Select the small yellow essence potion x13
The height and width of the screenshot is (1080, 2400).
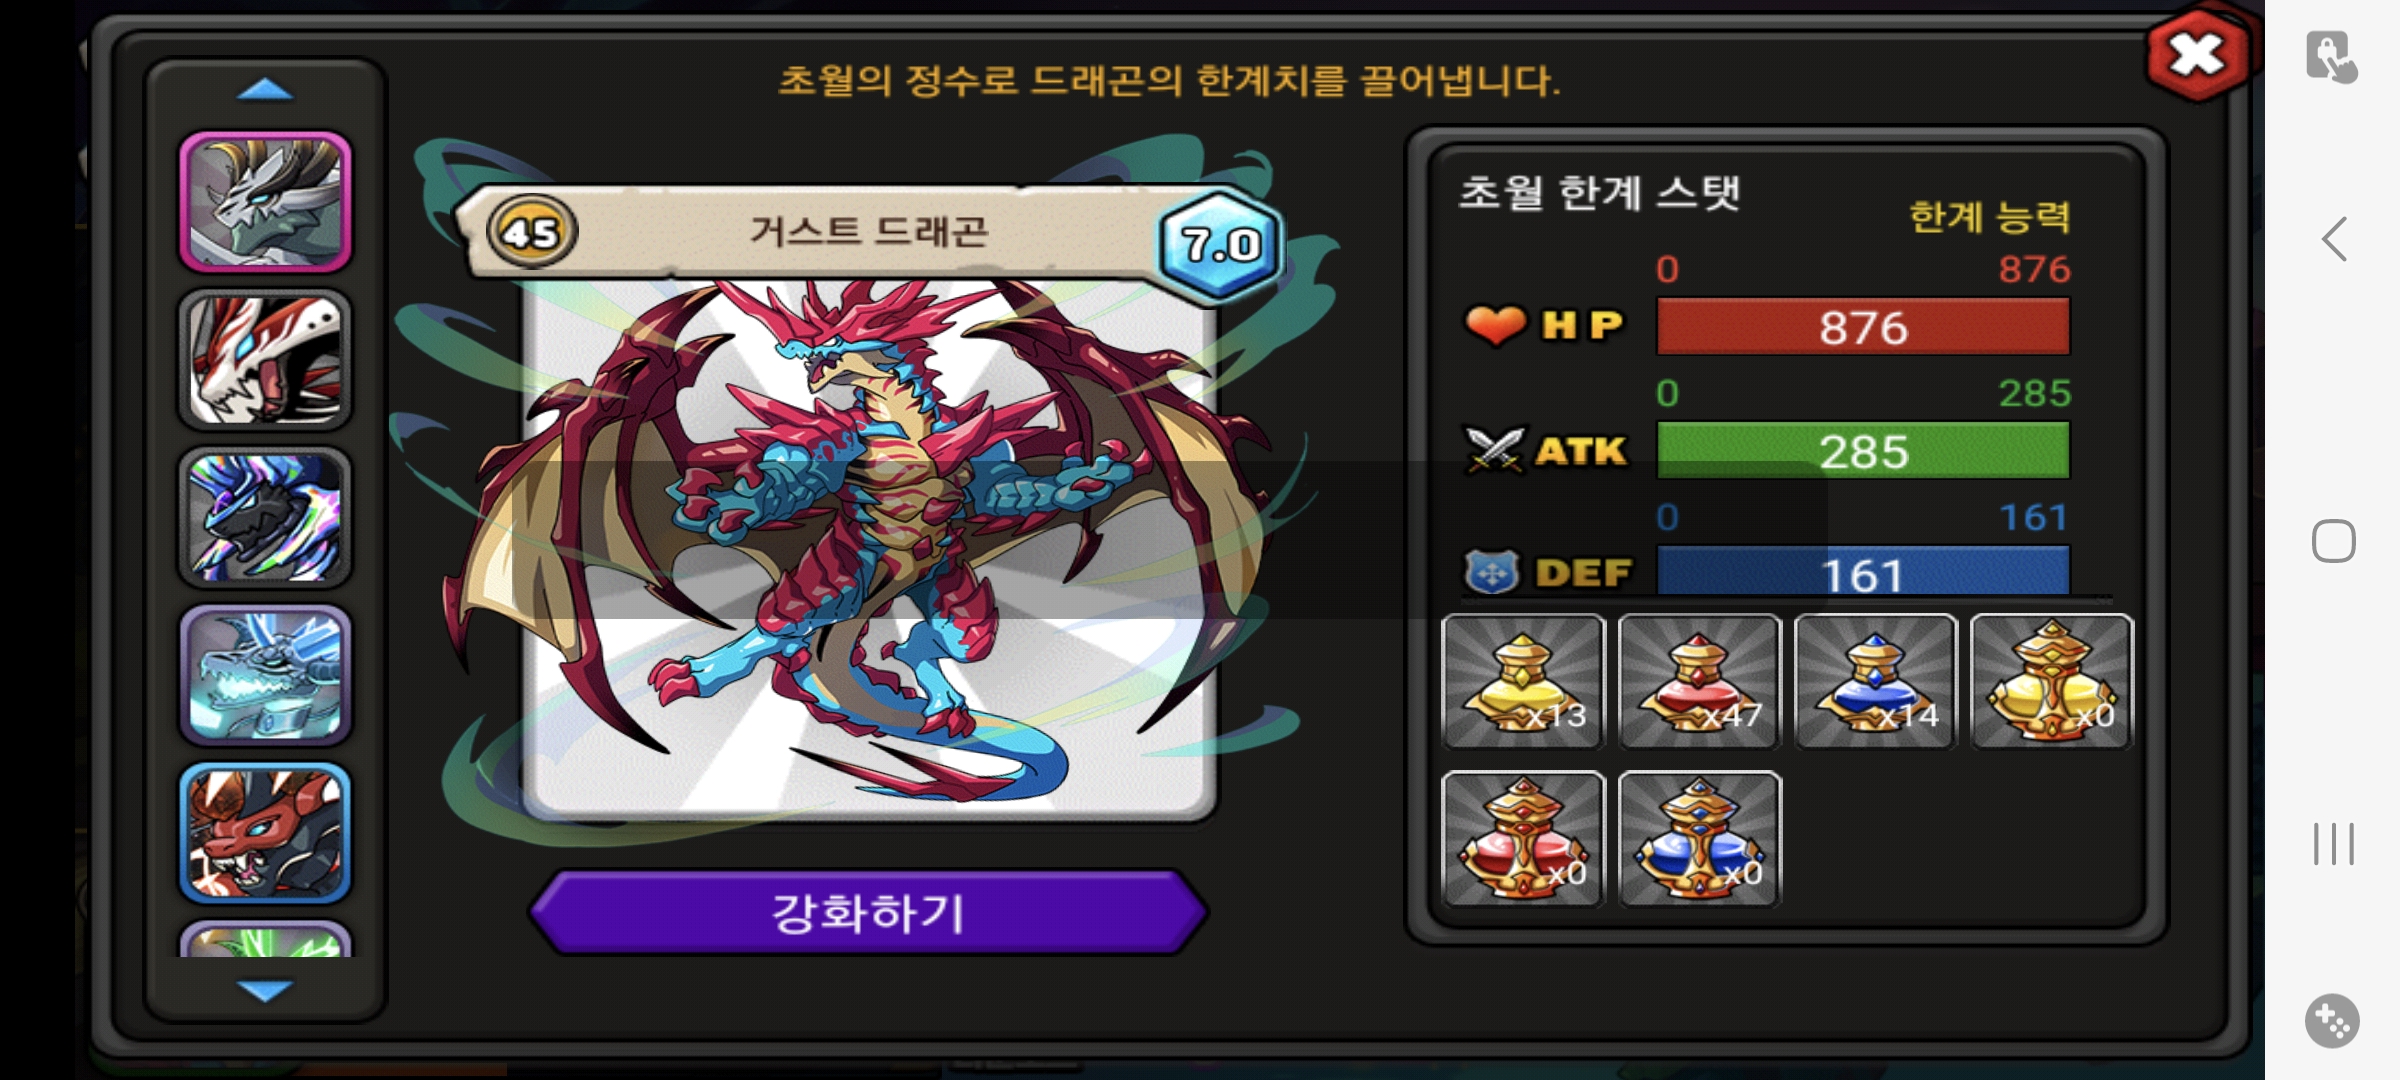coord(1523,681)
